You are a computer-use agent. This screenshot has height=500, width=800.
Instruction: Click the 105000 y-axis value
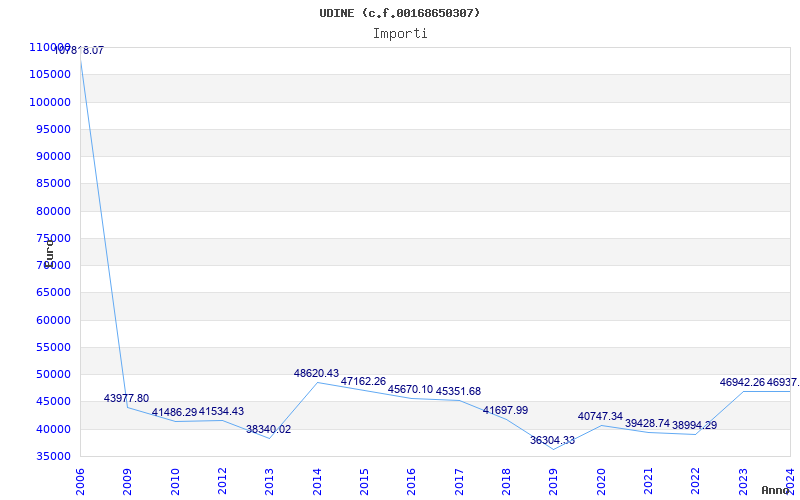(50, 74)
